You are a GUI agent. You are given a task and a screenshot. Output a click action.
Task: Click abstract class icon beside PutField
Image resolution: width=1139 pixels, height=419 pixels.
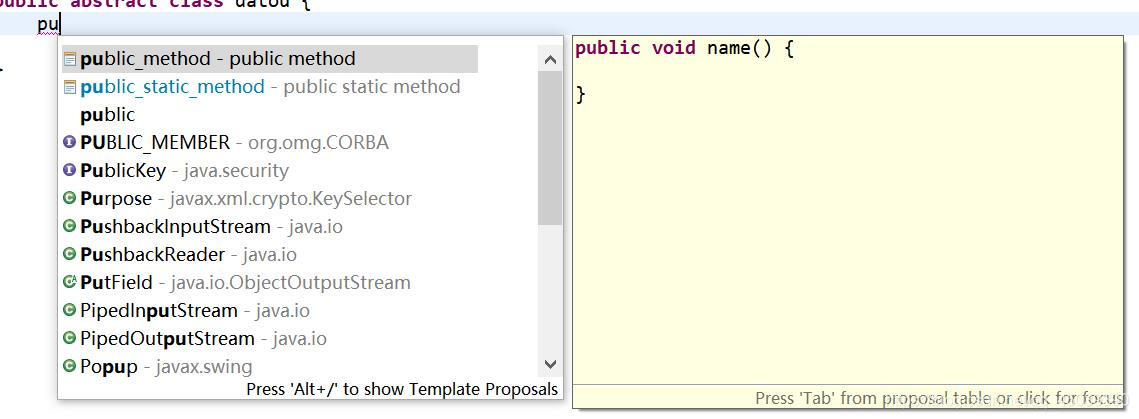pos(70,282)
